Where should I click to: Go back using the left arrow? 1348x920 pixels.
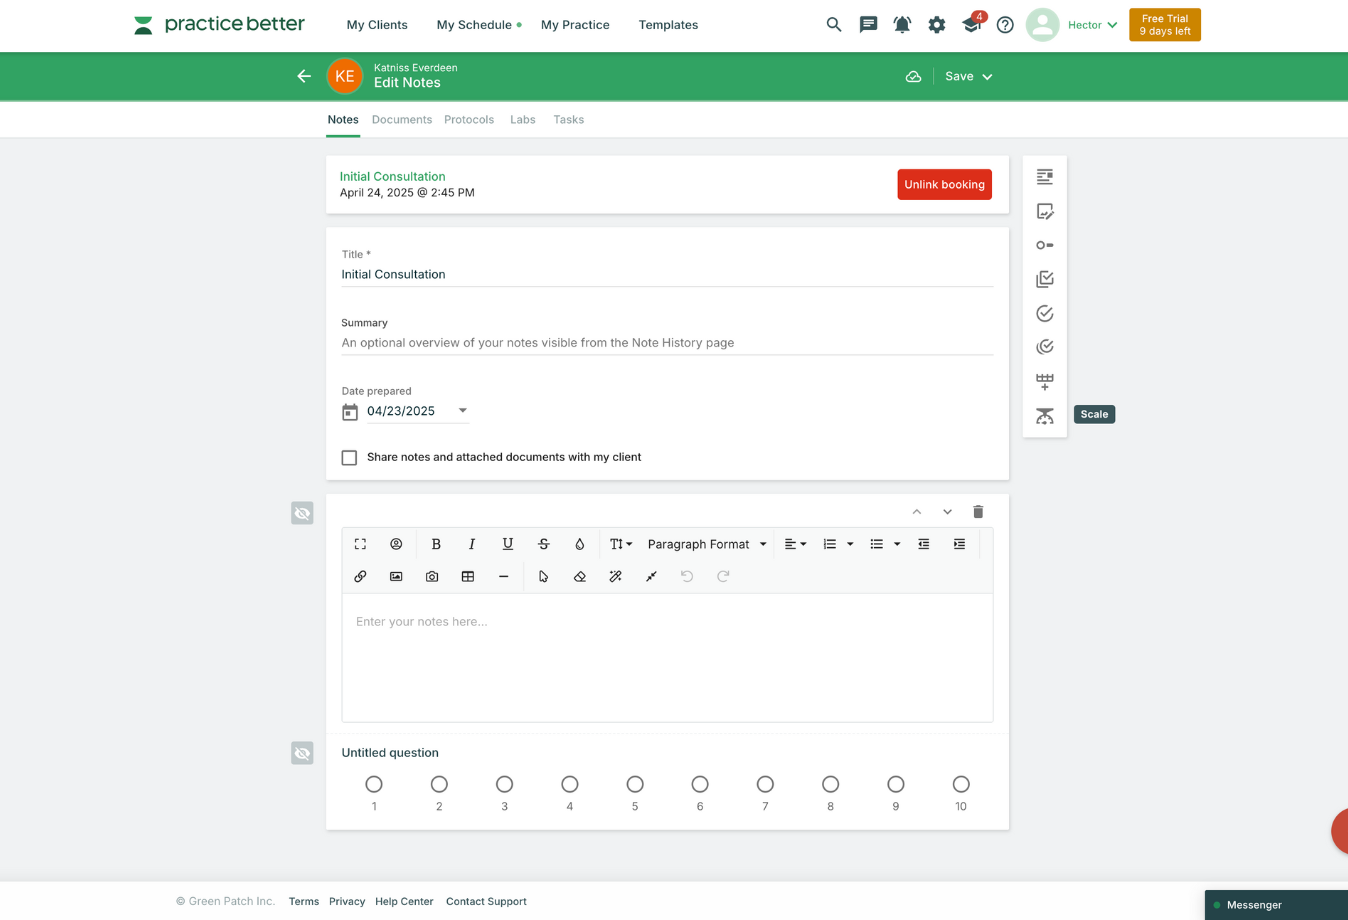click(x=304, y=76)
